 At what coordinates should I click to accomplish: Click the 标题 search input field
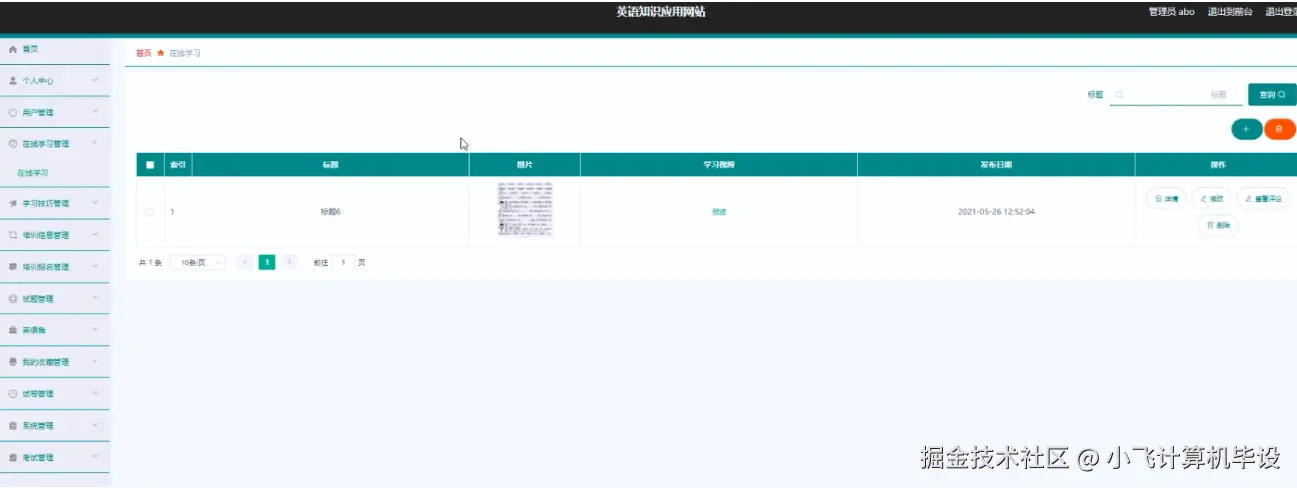tap(1175, 95)
